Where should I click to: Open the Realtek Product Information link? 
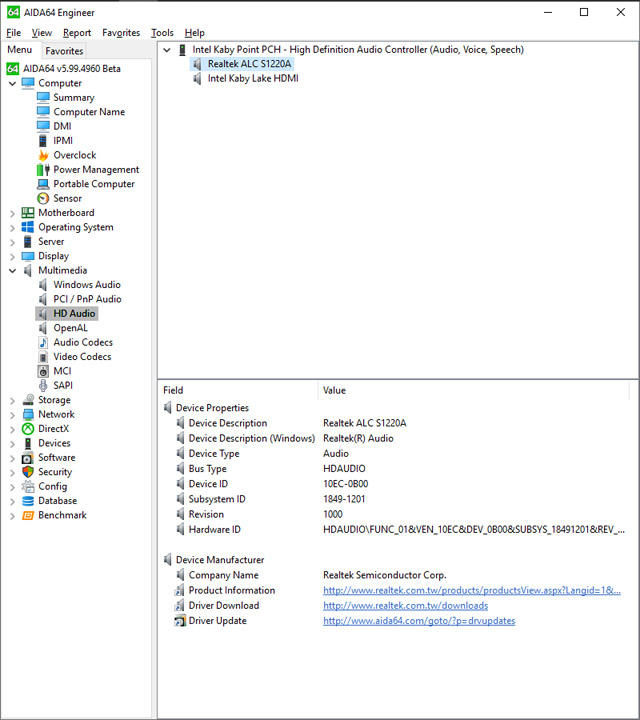[x=472, y=591]
